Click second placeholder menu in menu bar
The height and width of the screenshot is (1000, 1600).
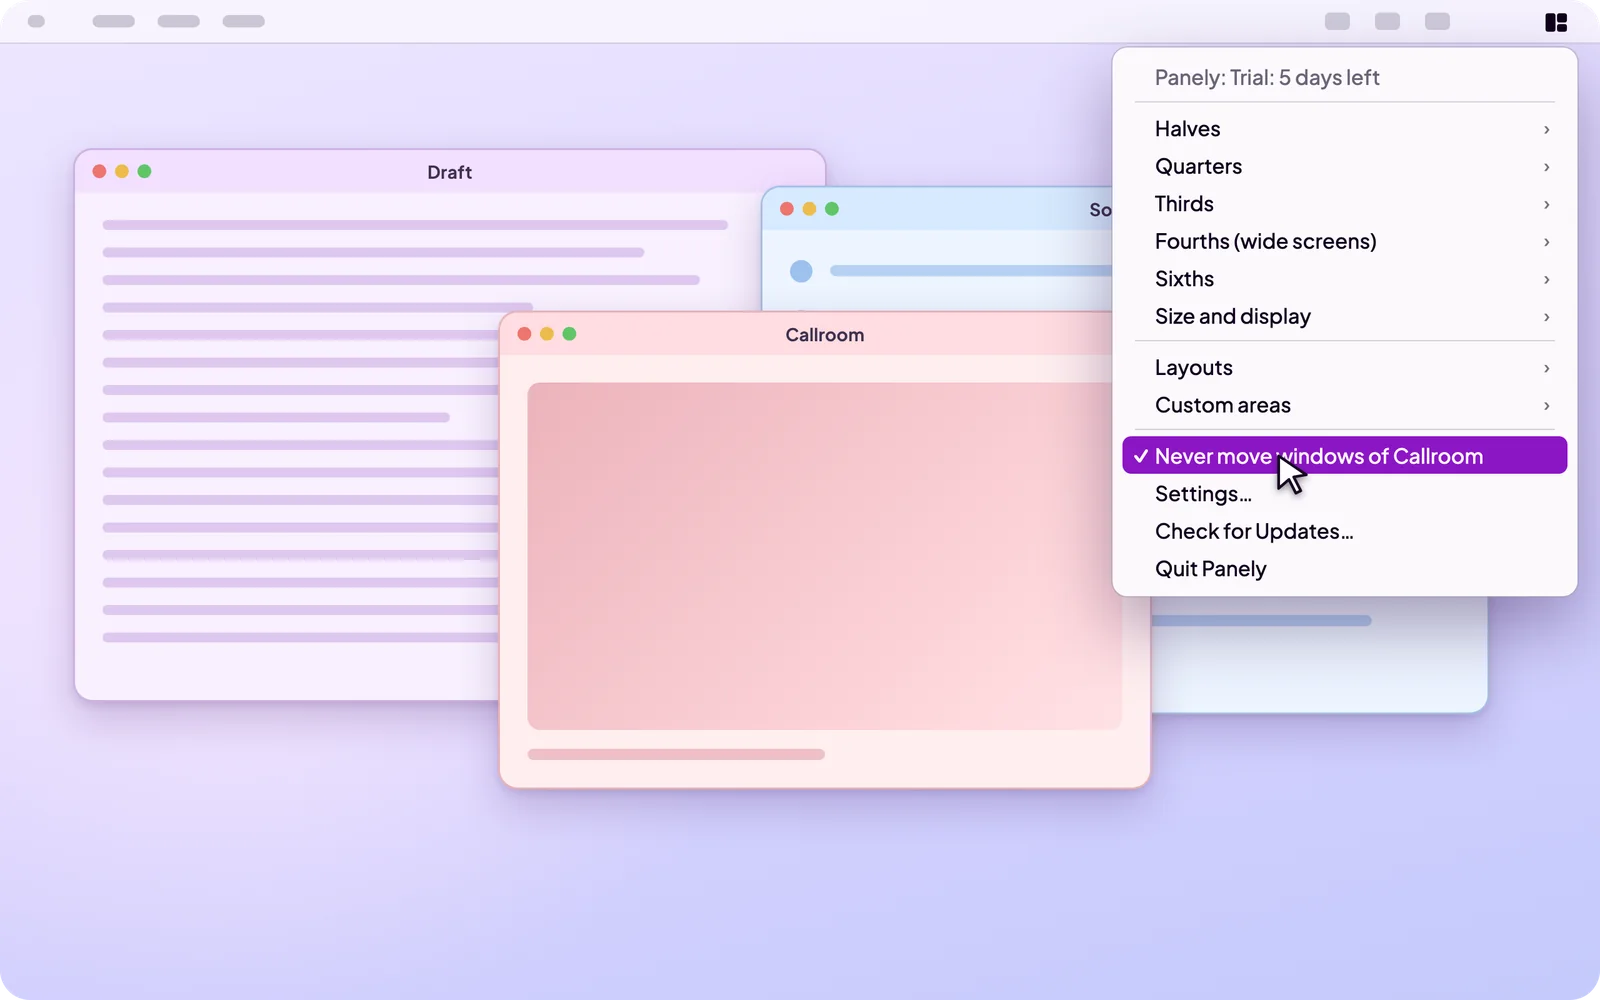pyautogui.click(x=179, y=21)
